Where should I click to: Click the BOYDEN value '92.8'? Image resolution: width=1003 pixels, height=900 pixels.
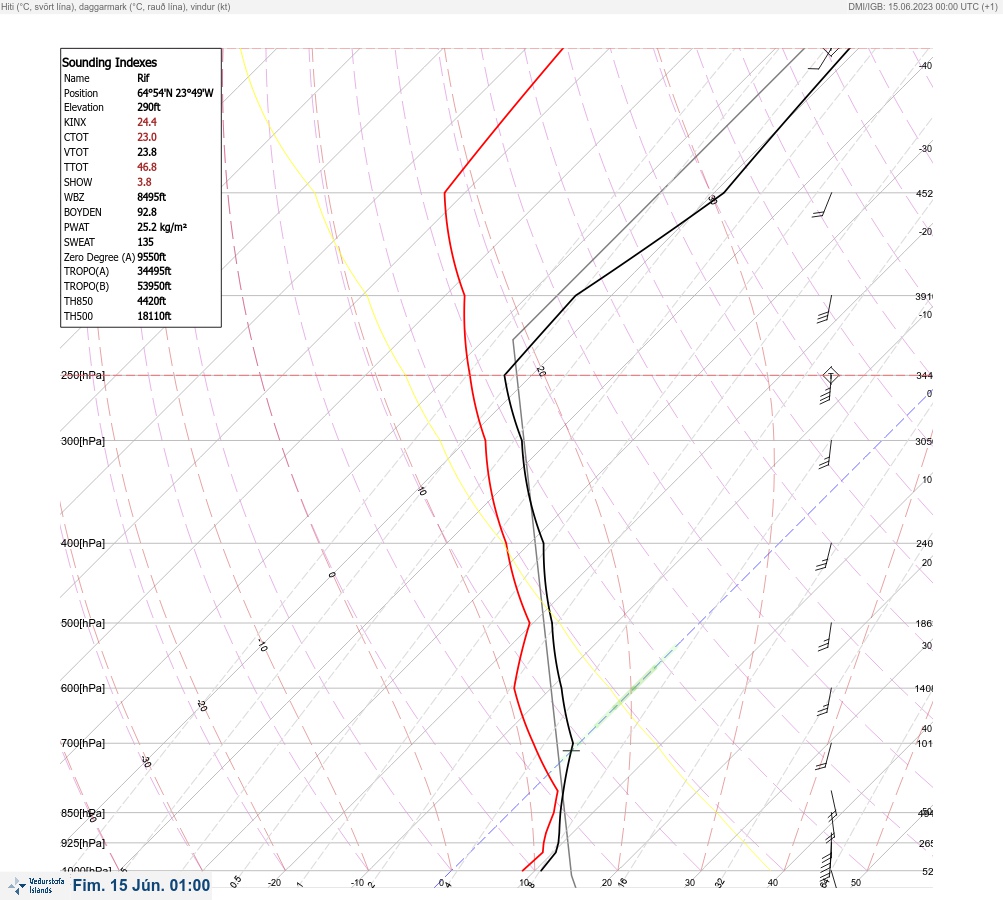[147, 212]
